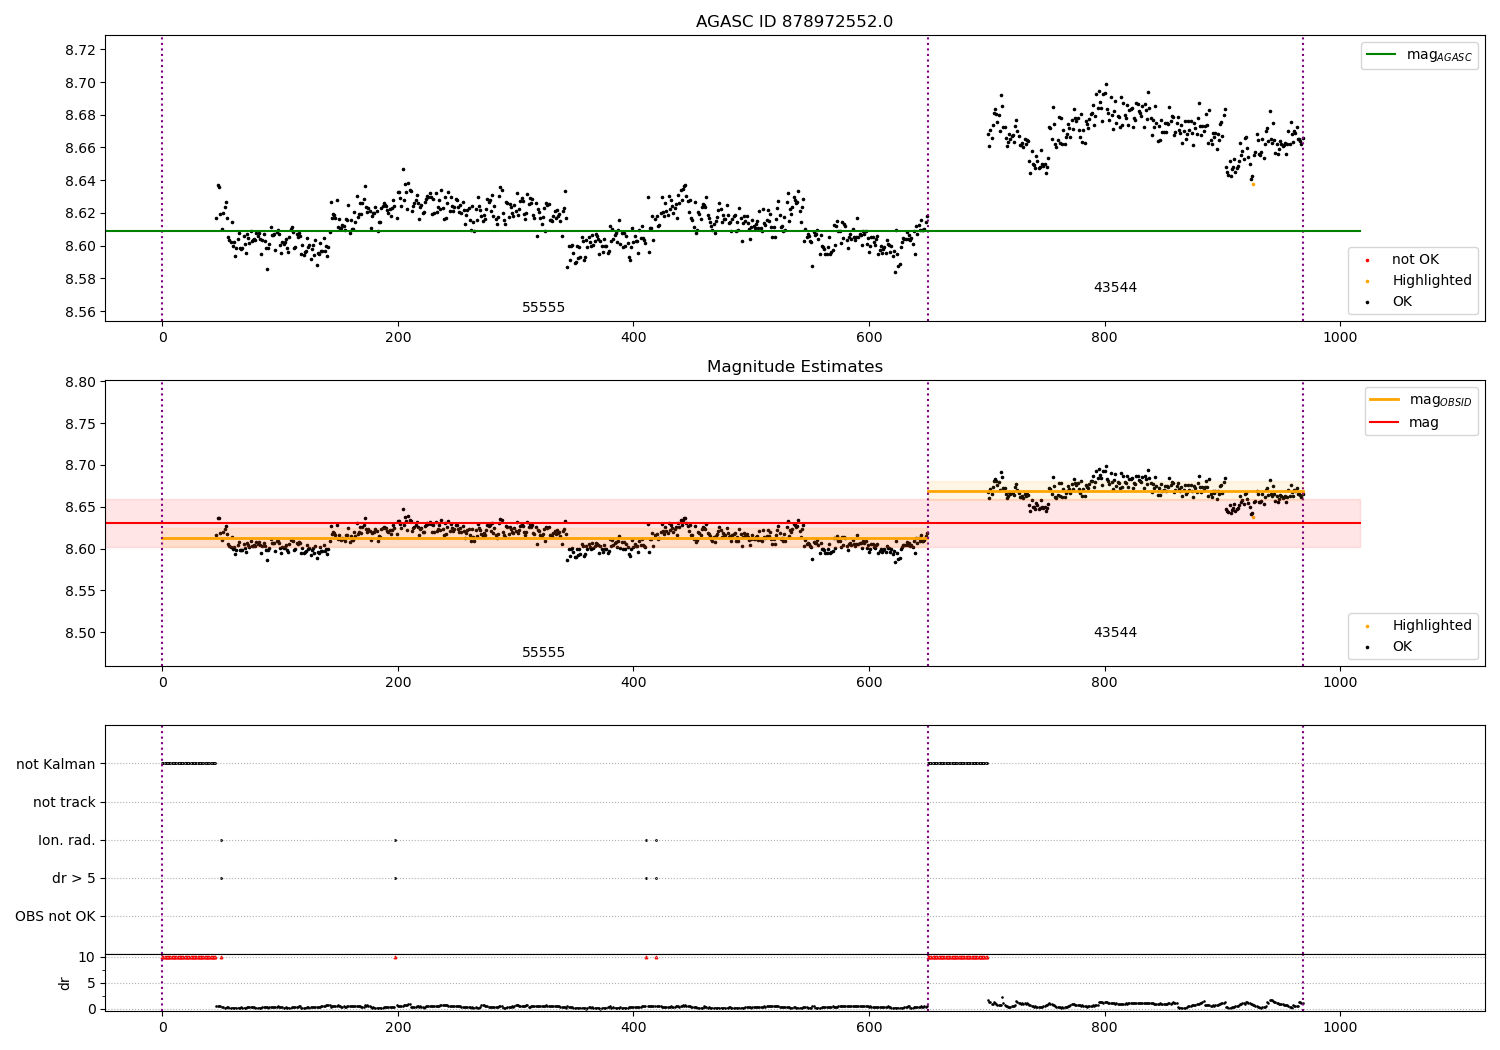
Task: Click 'Highlighted' in the top plot legend
Action: pos(1432,281)
